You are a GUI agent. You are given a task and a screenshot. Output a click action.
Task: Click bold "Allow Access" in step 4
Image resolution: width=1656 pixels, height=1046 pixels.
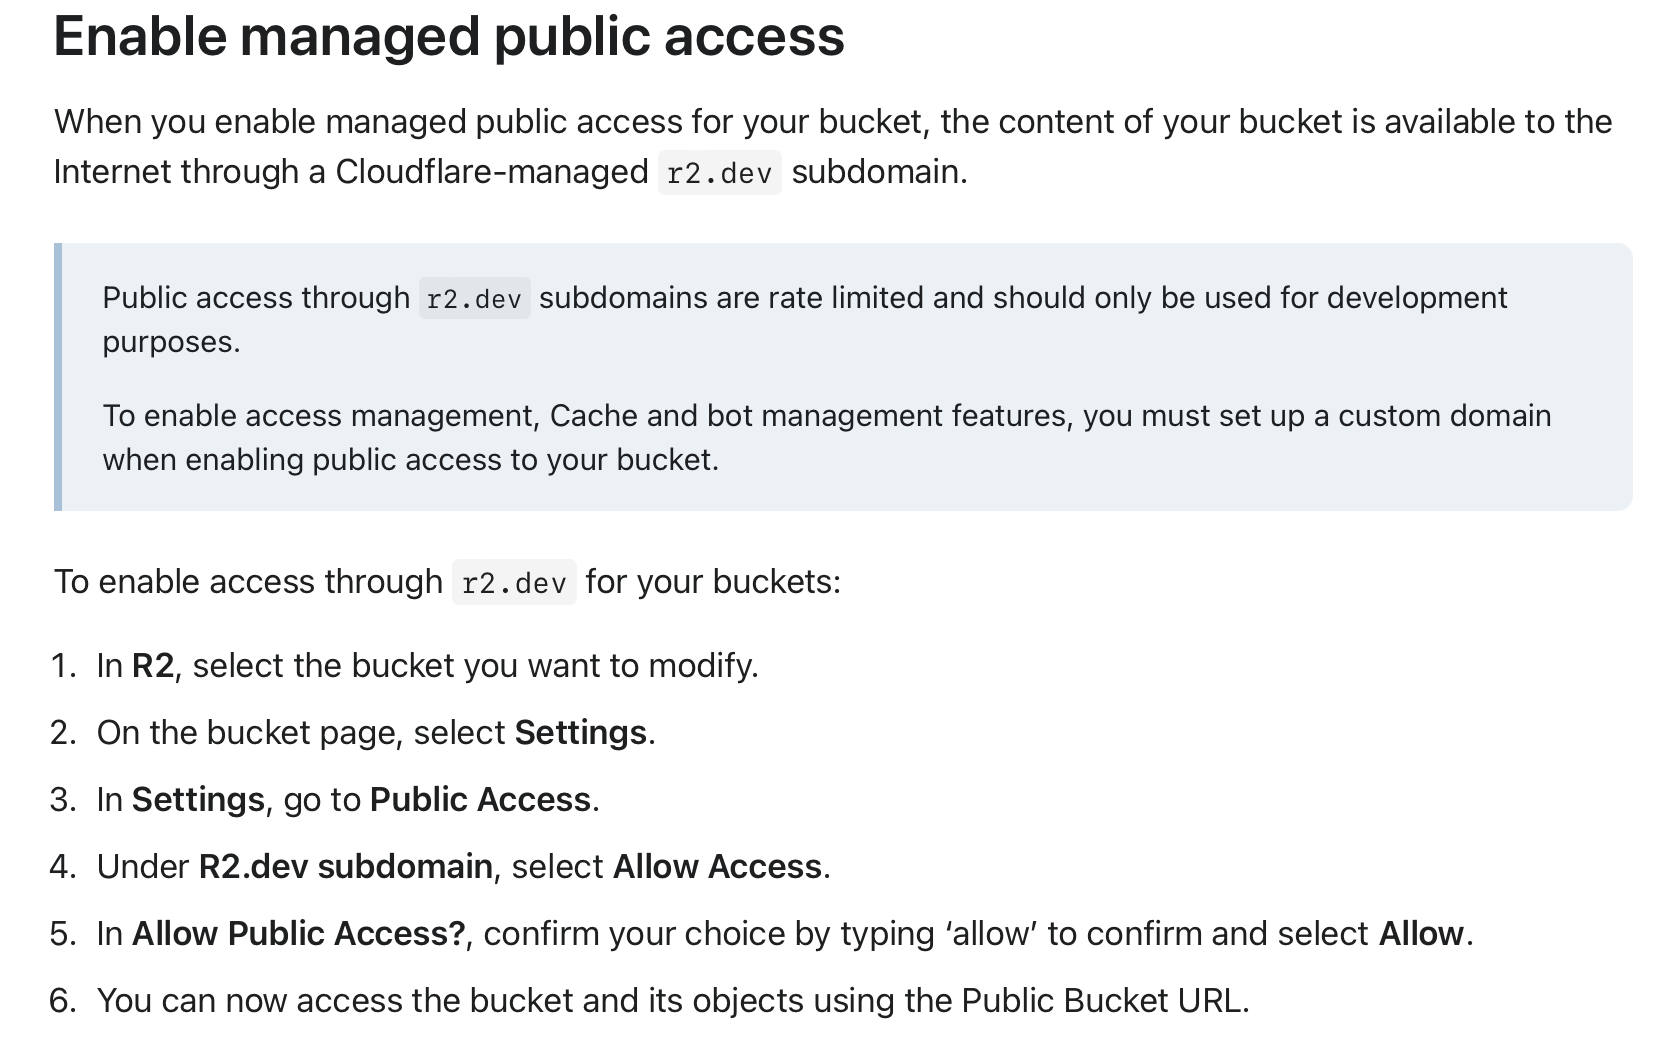coord(717,867)
